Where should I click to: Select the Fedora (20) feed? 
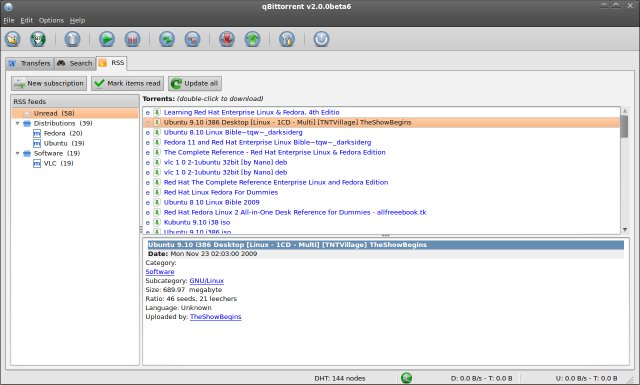coord(63,133)
